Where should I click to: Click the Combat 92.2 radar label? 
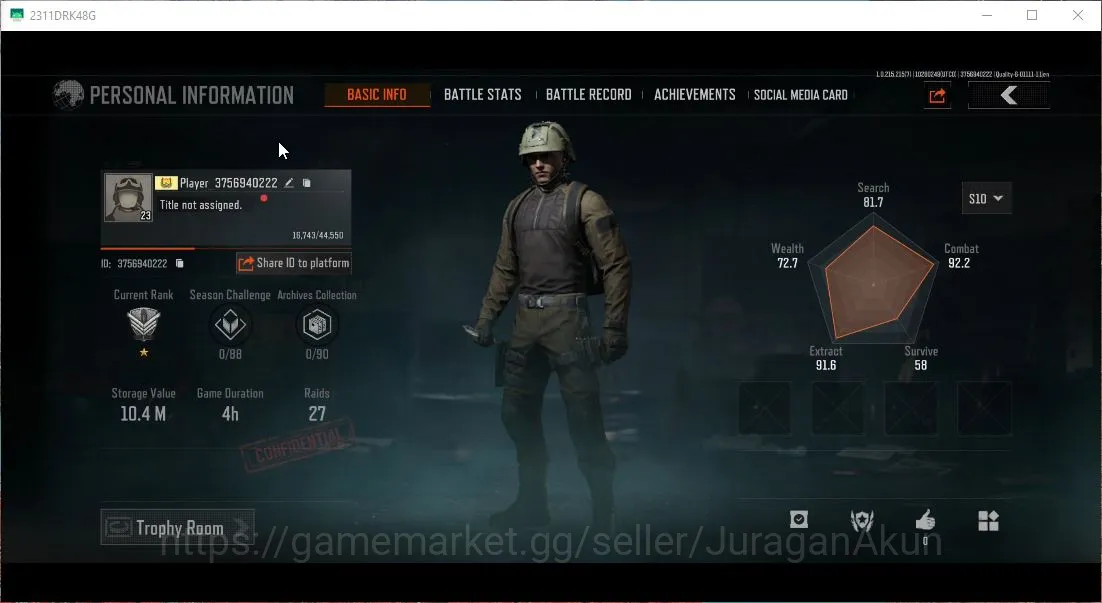pos(960,256)
